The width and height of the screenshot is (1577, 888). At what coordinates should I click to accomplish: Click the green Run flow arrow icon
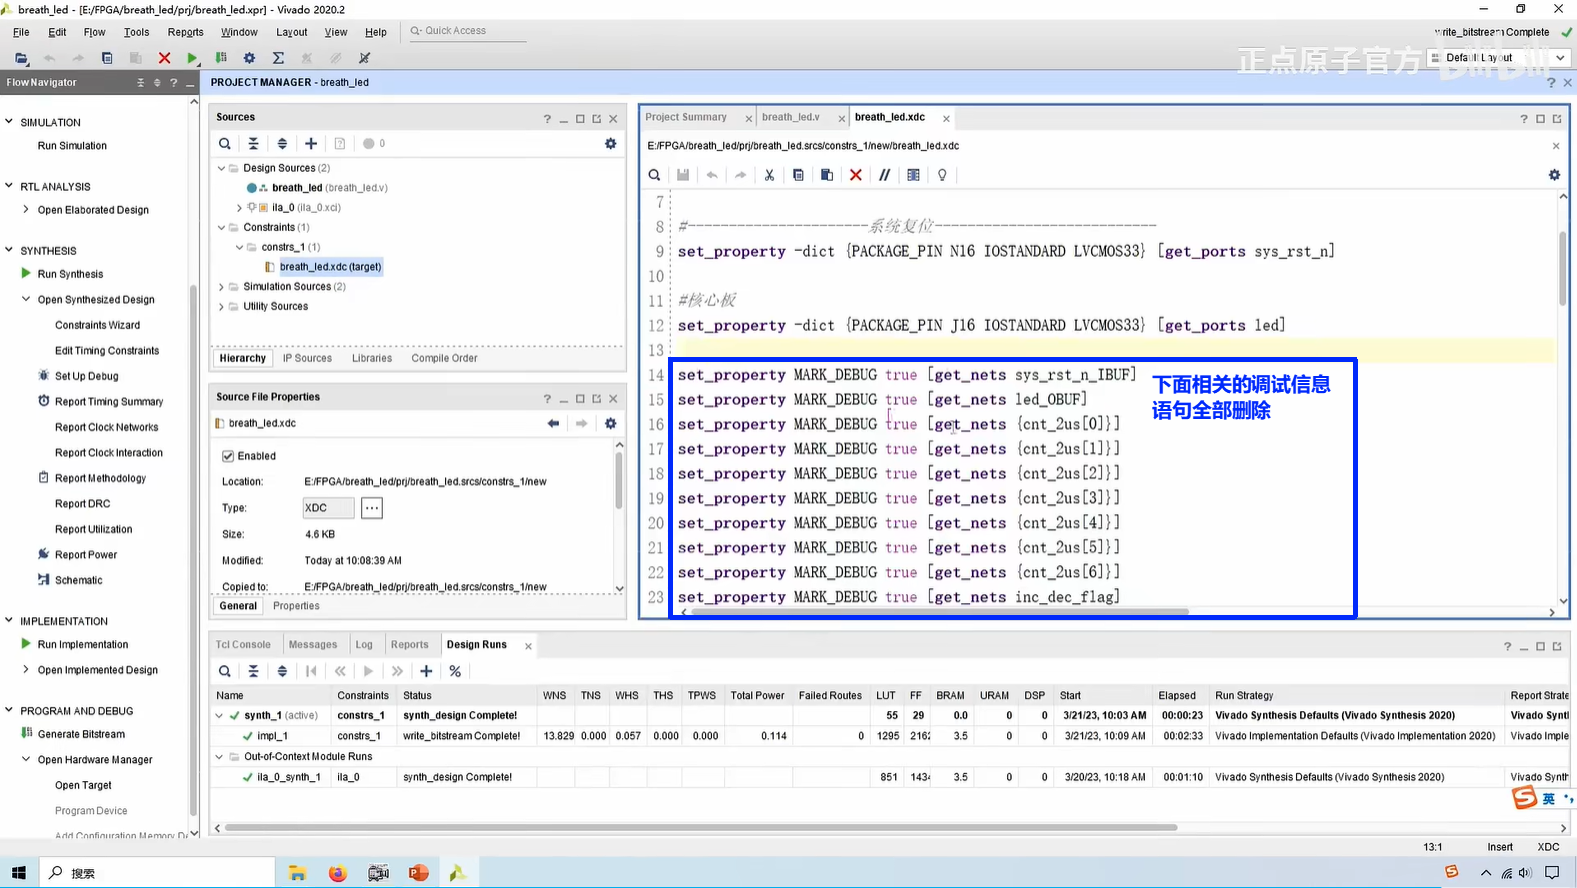192,58
